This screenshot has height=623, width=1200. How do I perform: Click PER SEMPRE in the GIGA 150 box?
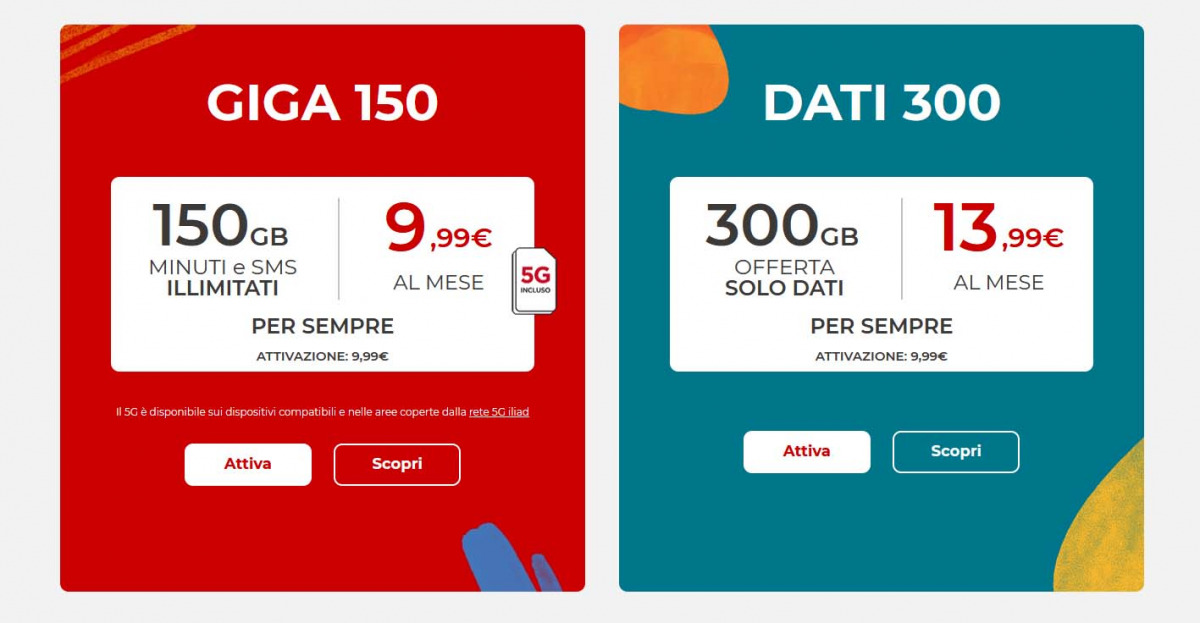coord(322,326)
